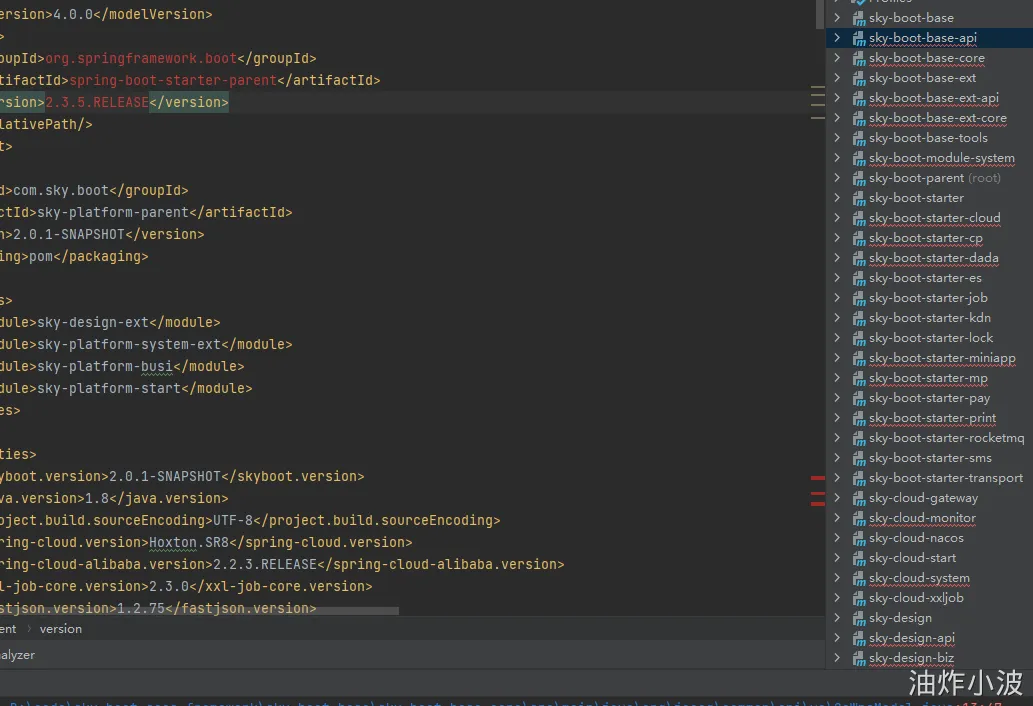
Task: Click the Hoxton.SR8 spring-cloud version value
Action: [189, 542]
